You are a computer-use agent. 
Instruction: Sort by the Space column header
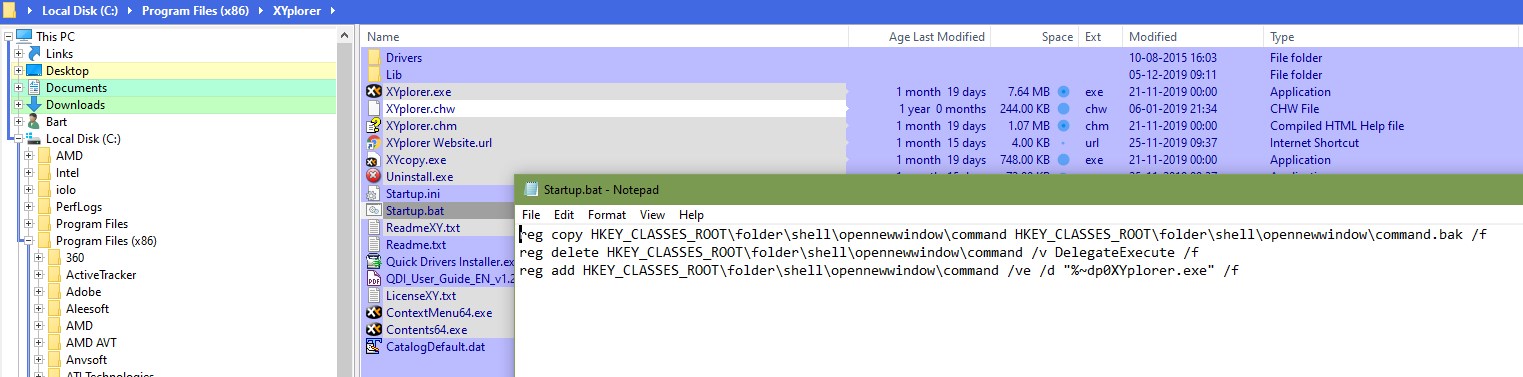1035,37
